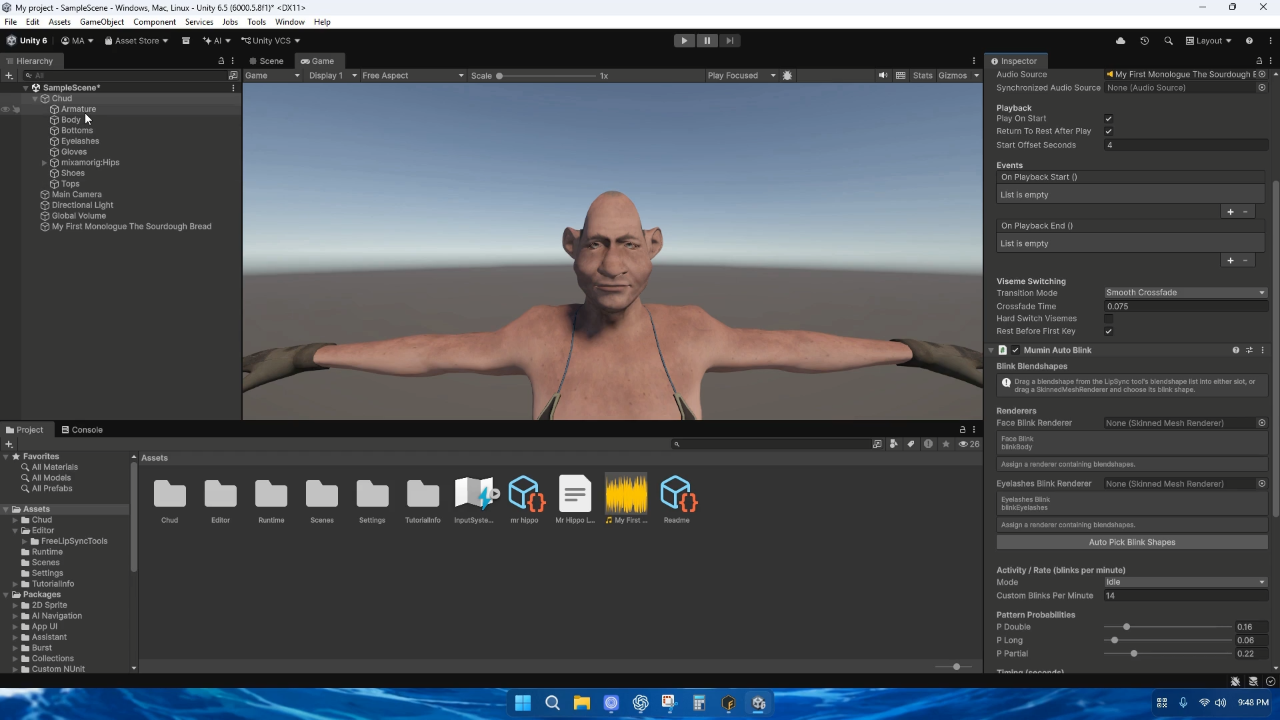
Task: Click the Crossfade Time input field
Action: point(1185,306)
